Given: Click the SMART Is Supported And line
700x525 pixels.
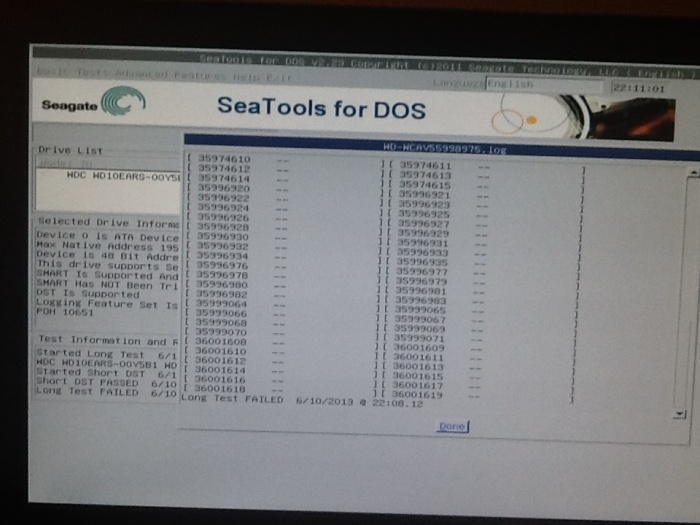Looking at the screenshot, I should 108,275.
